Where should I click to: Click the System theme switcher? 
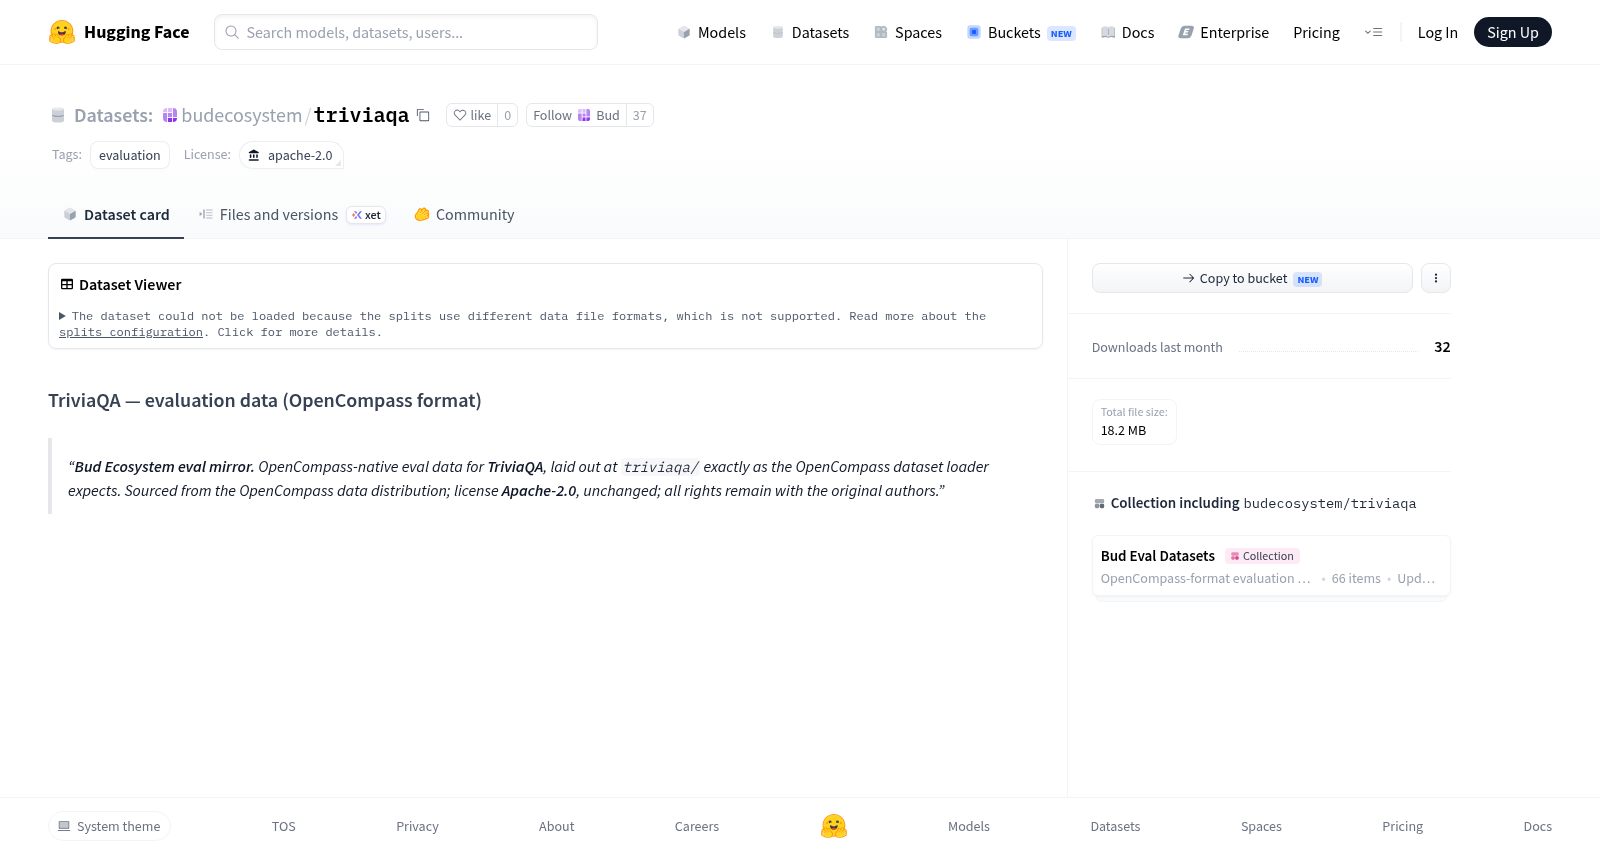pos(109,826)
